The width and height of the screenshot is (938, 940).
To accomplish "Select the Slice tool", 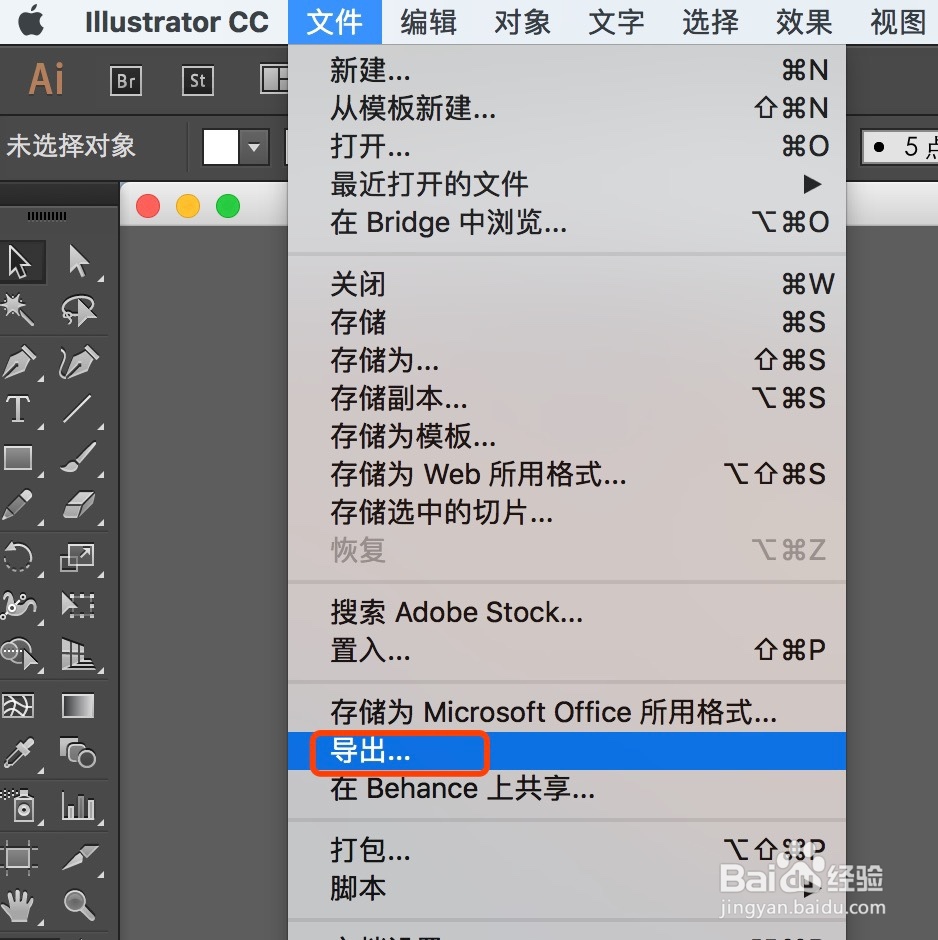I will [x=79, y=857].
